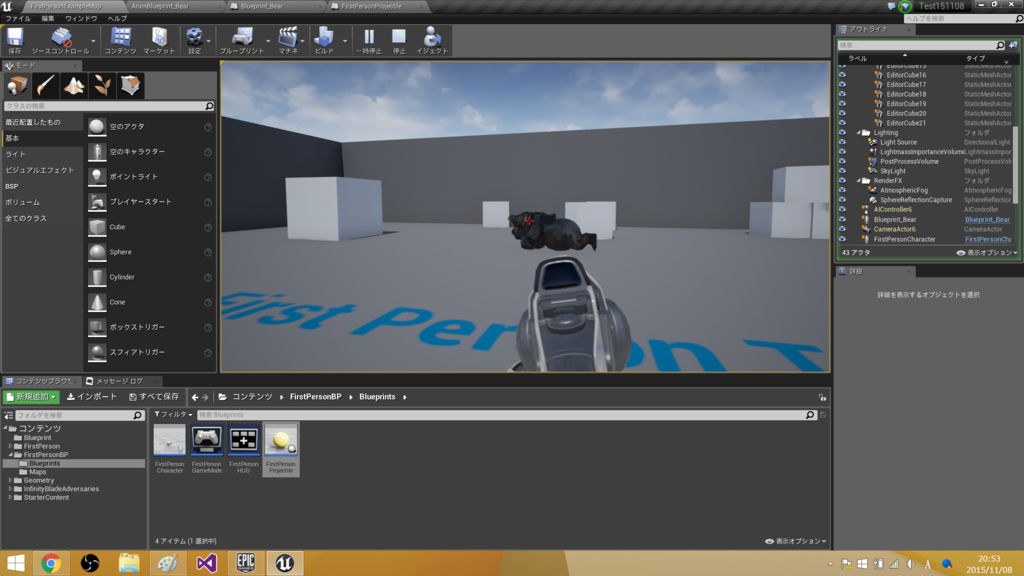Collapse the Lighting folder in outliner
This screenshot has height=576, width=1024.
click(859, 133)
